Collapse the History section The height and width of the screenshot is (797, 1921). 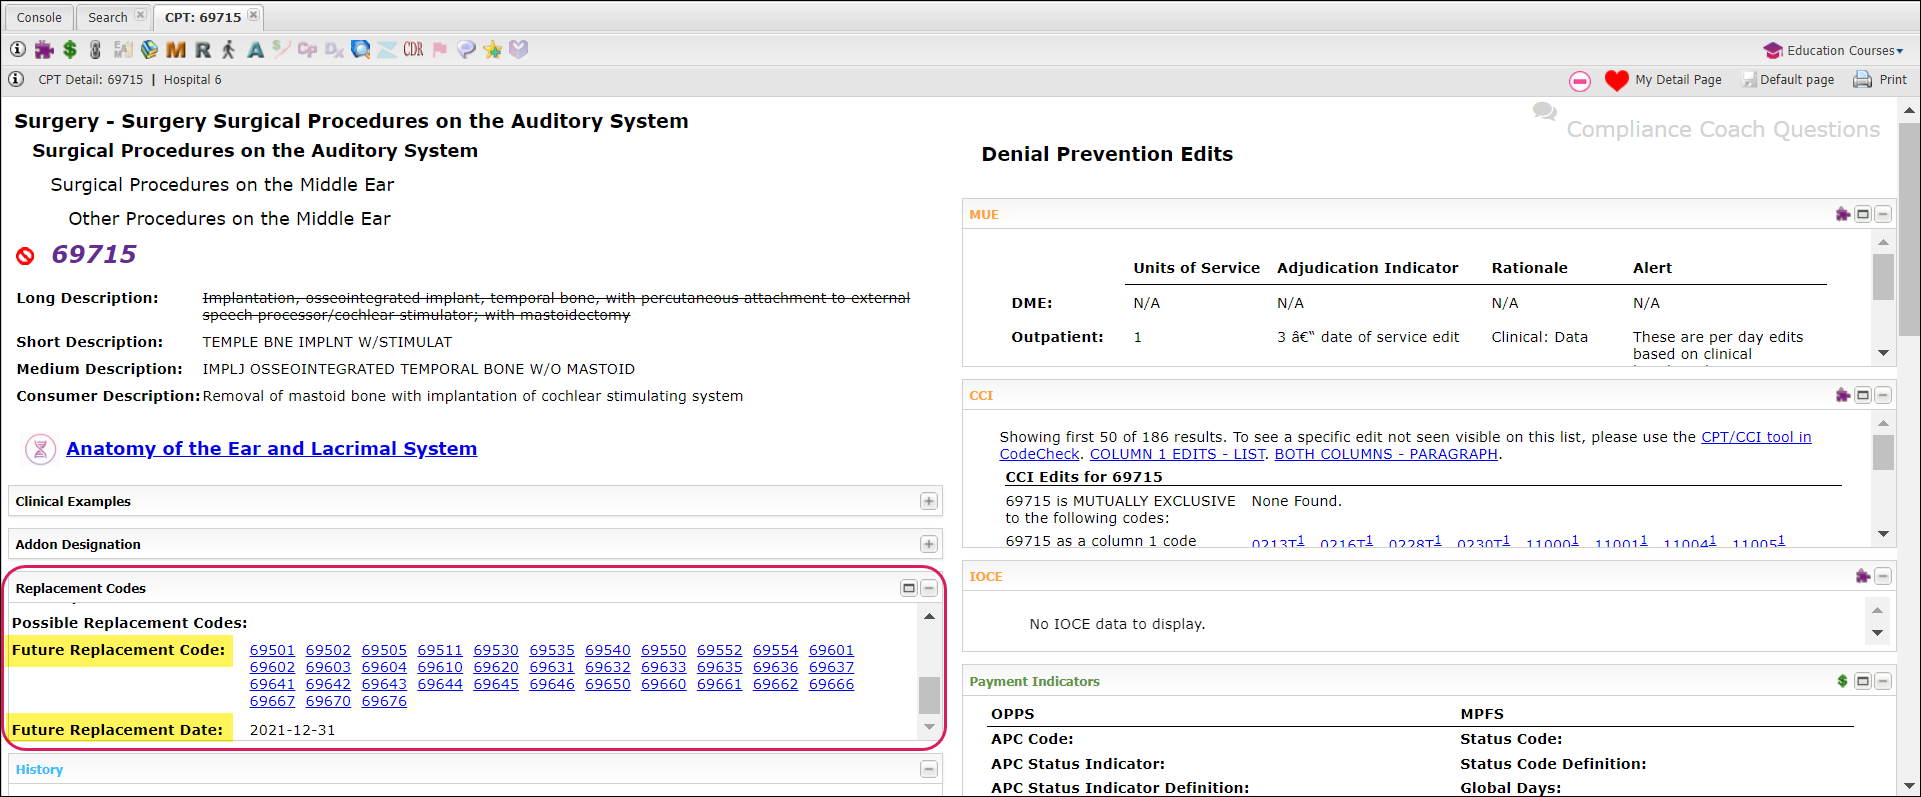point(929,769)
